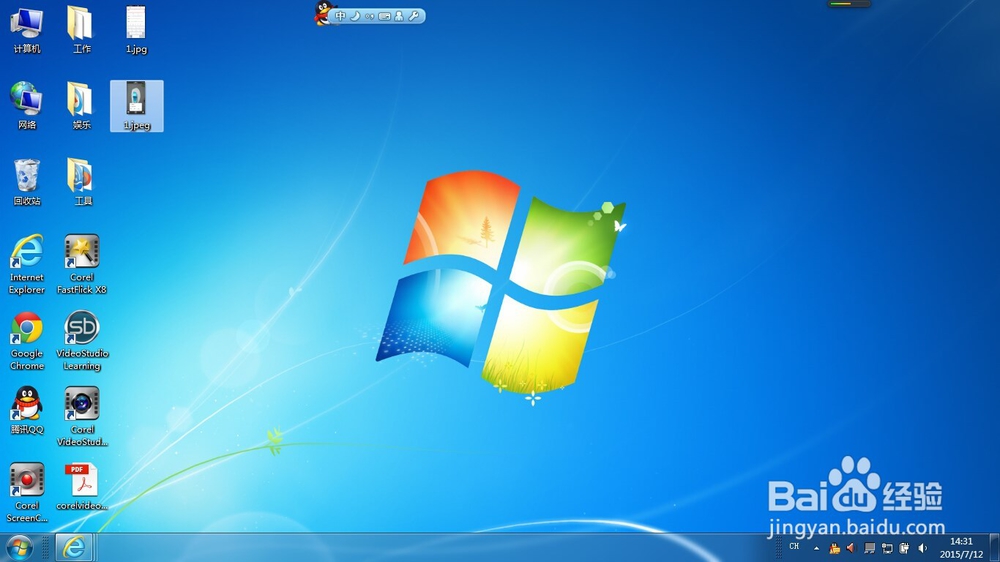The image size is (1000, 562).
Task: Select the Corel ScreenCap shortcut icon
Action: coord(27,492)
